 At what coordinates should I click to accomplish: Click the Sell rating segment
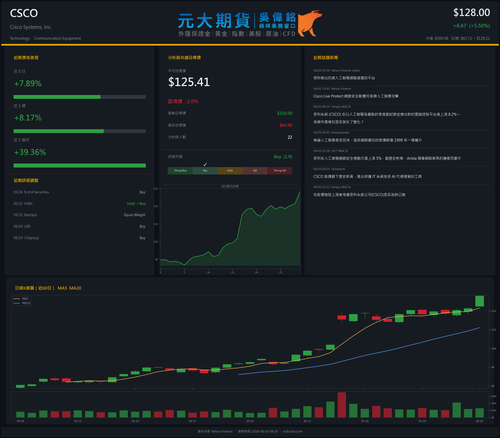click(x=255, y=171)
